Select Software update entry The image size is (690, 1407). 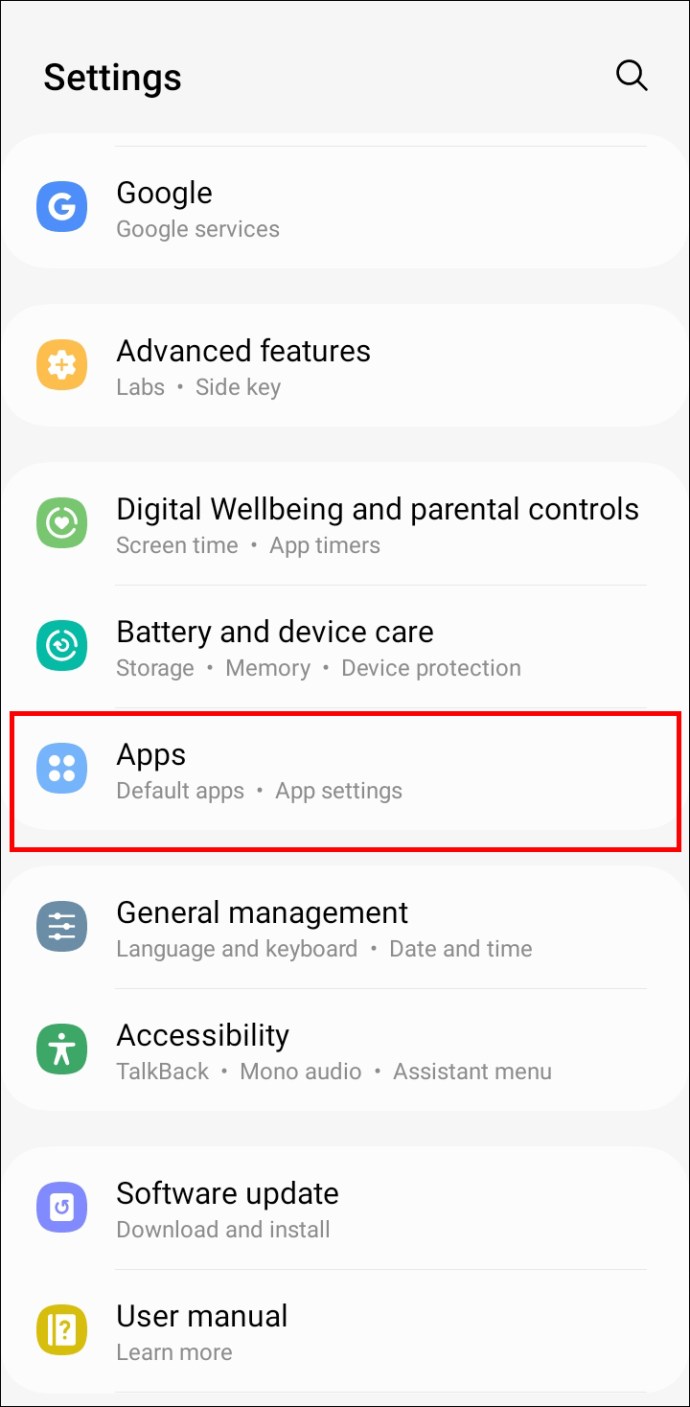click(x=345, y=1208)
